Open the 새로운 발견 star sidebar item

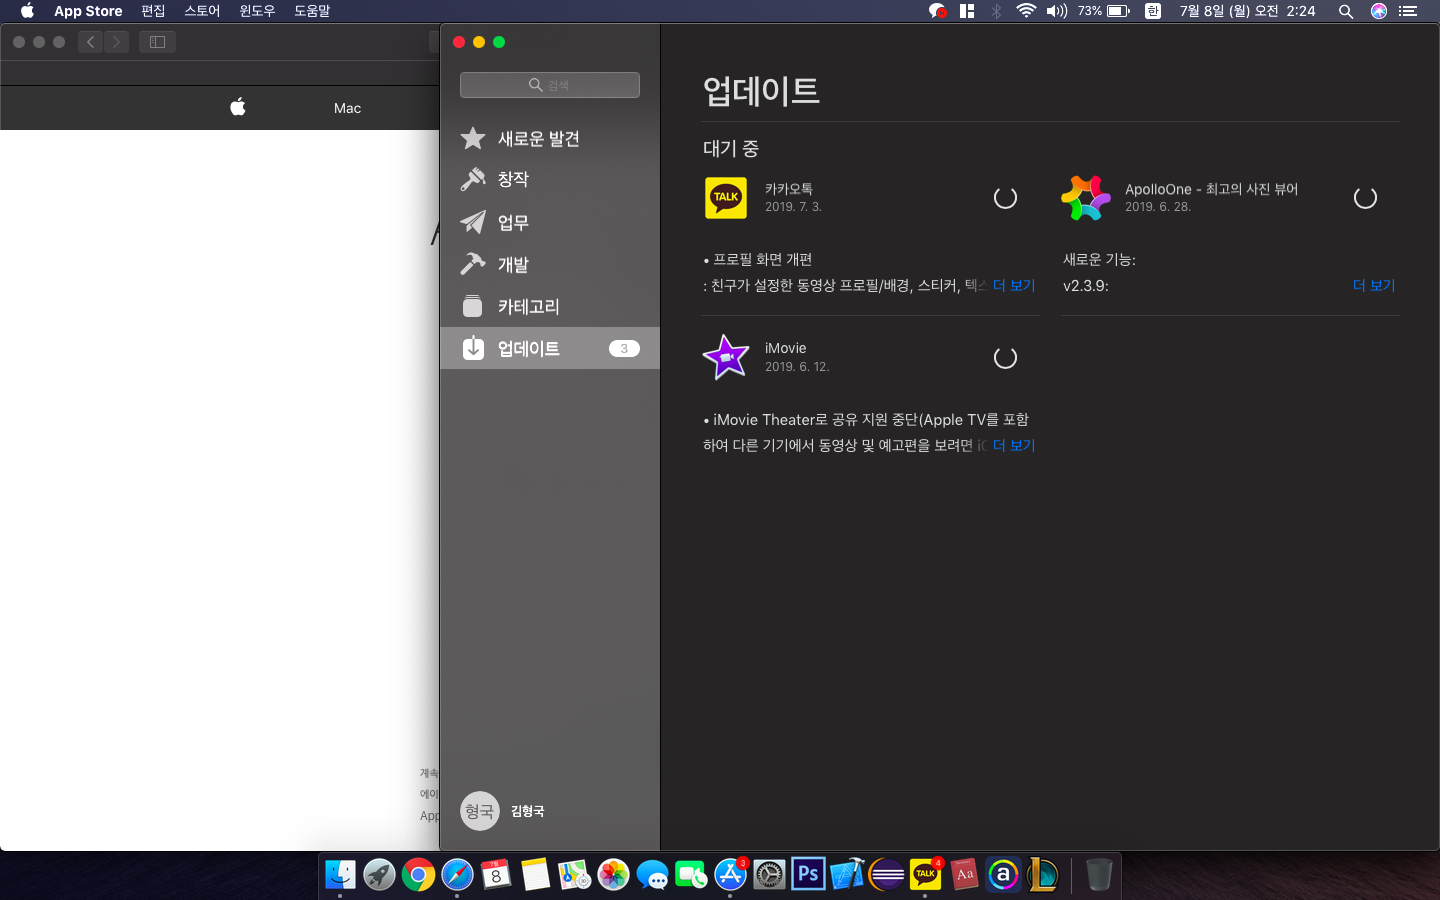pyautogui.click(x=538, y=139)
